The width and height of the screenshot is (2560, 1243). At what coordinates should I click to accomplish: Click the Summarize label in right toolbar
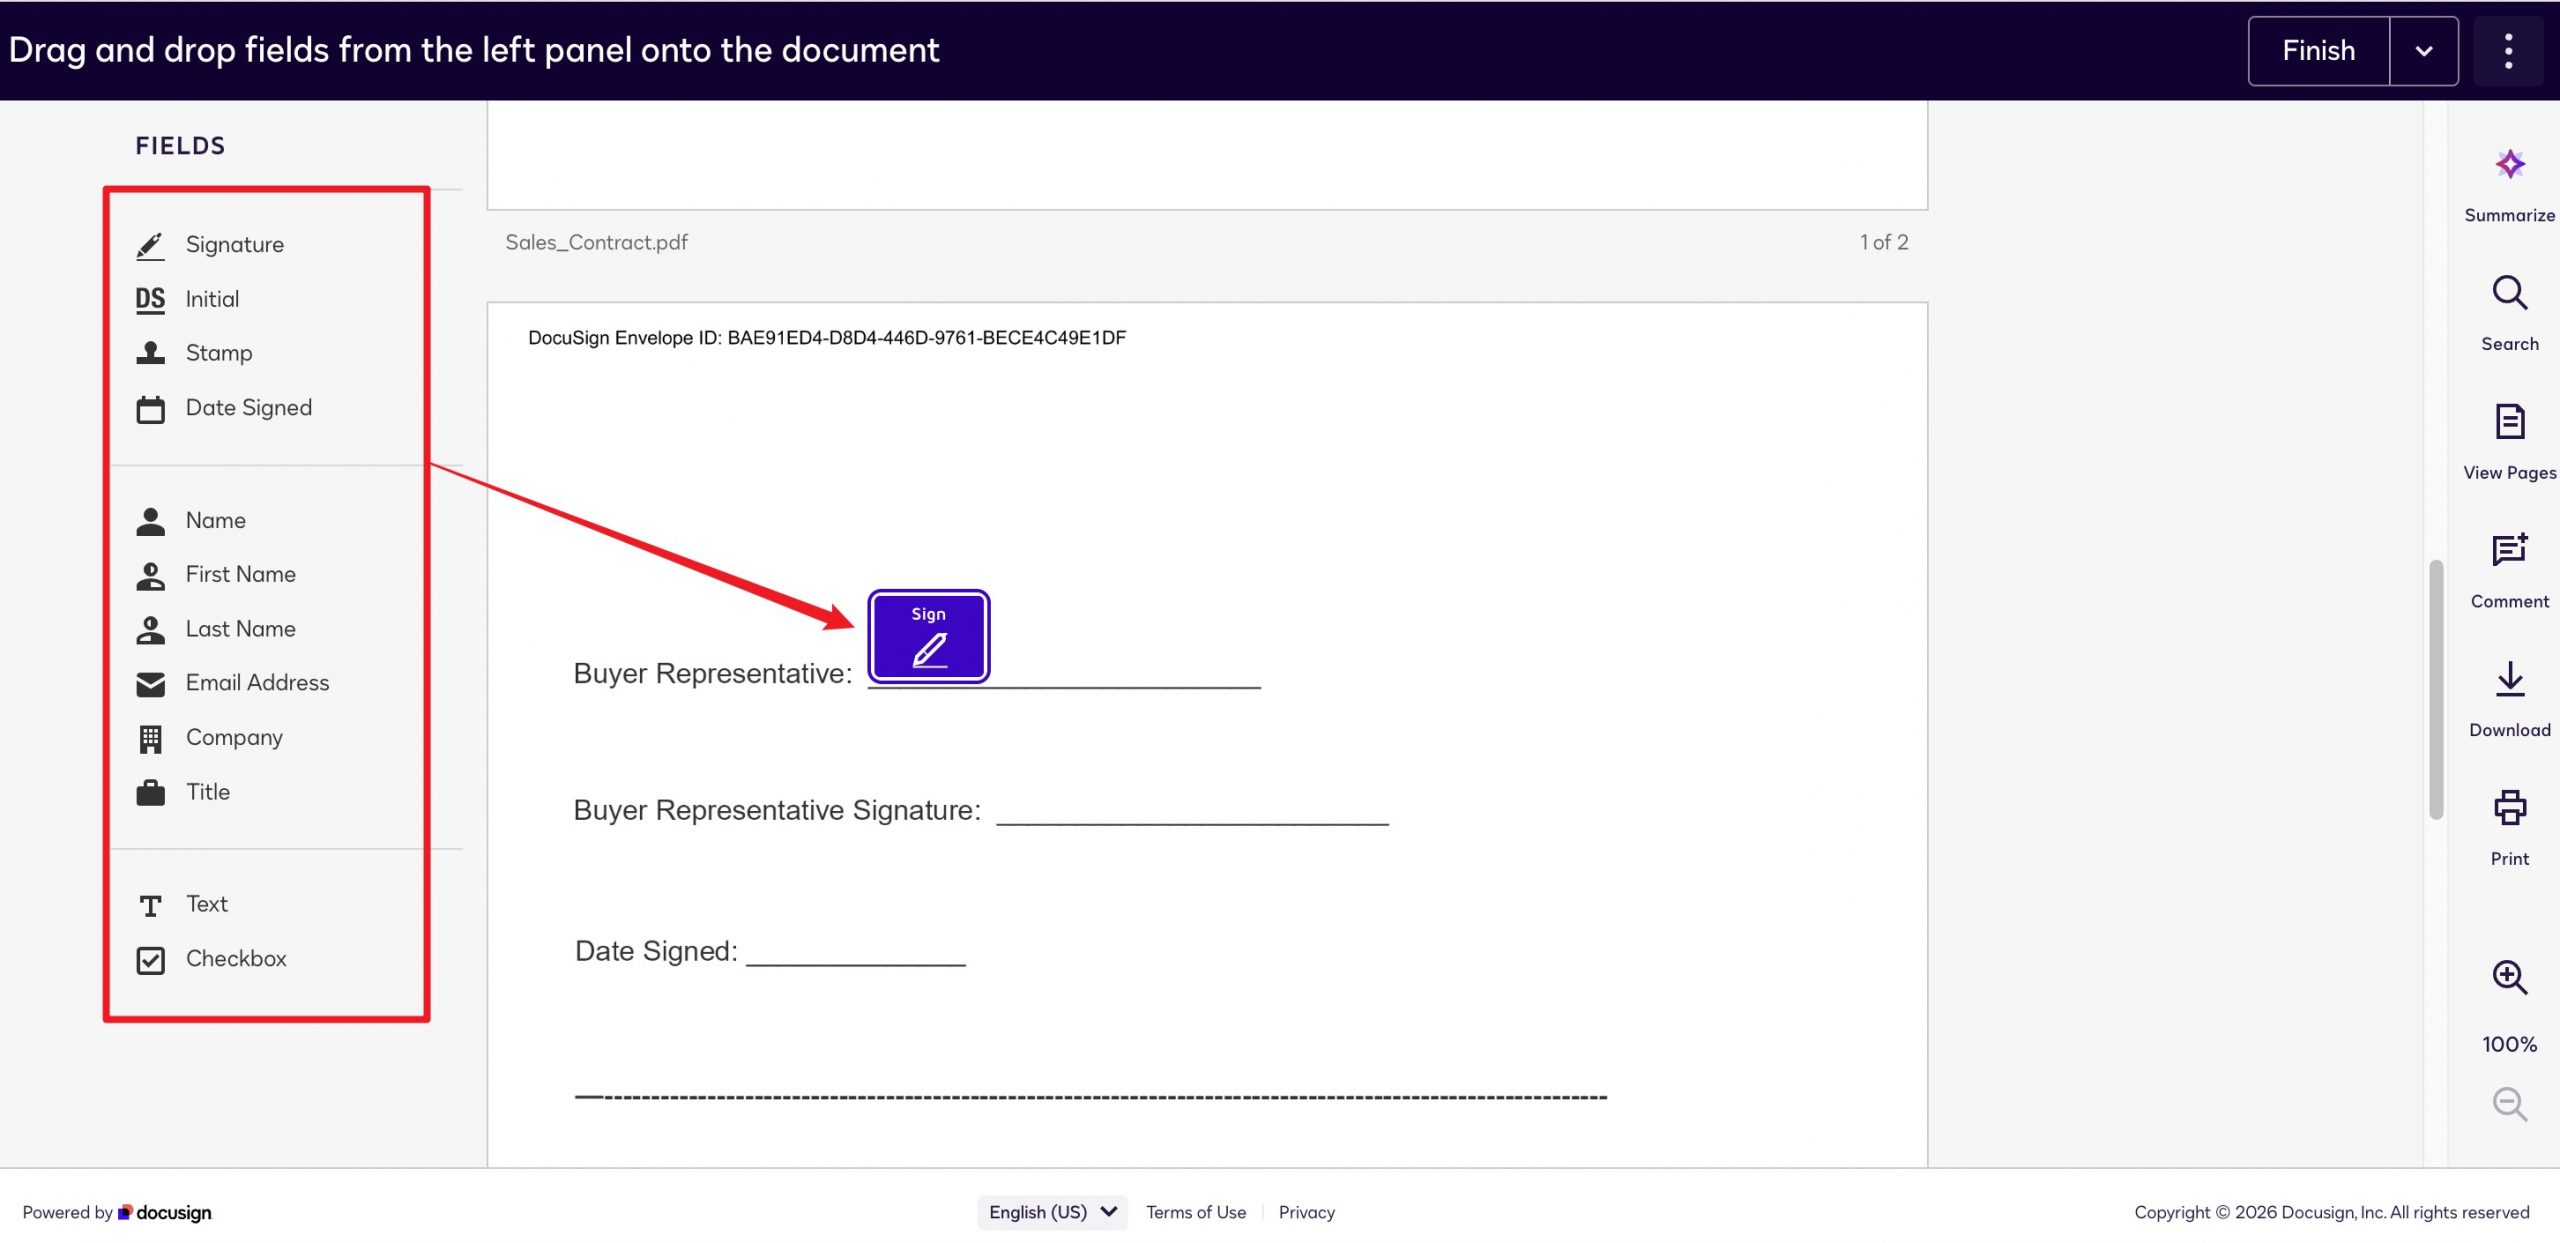coord(2509,215)
